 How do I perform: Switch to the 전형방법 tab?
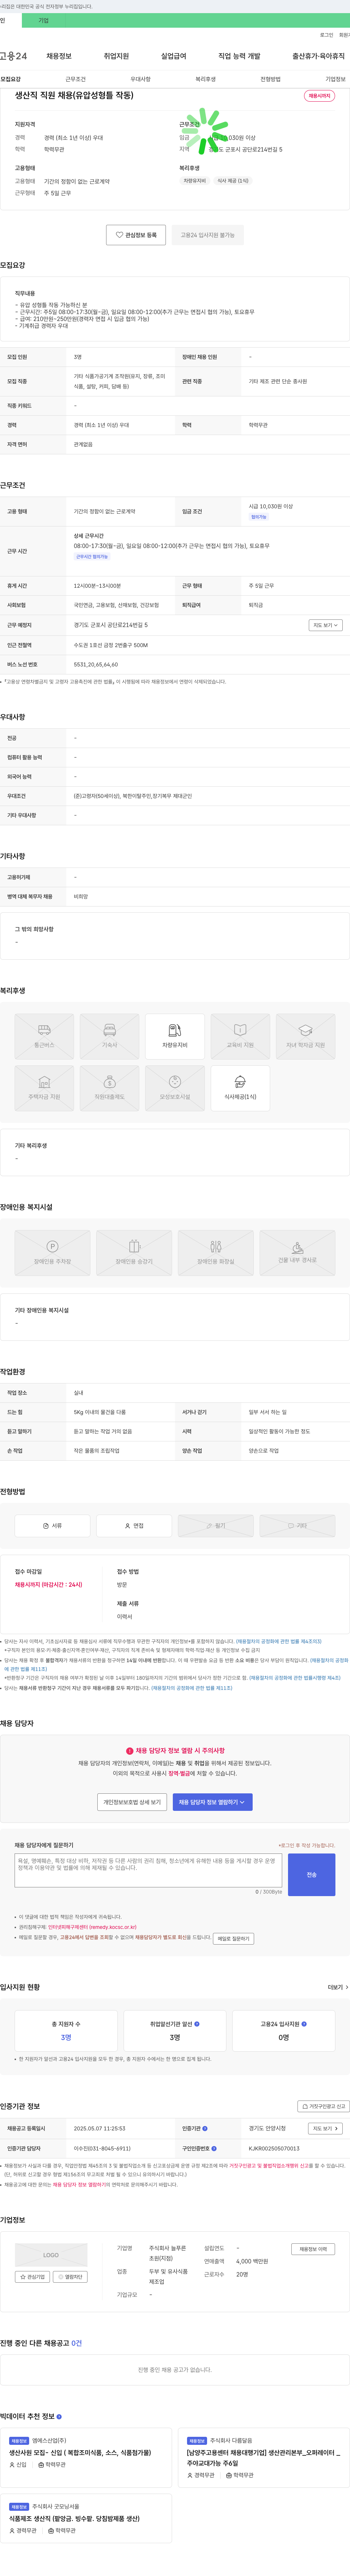point(270,79)
